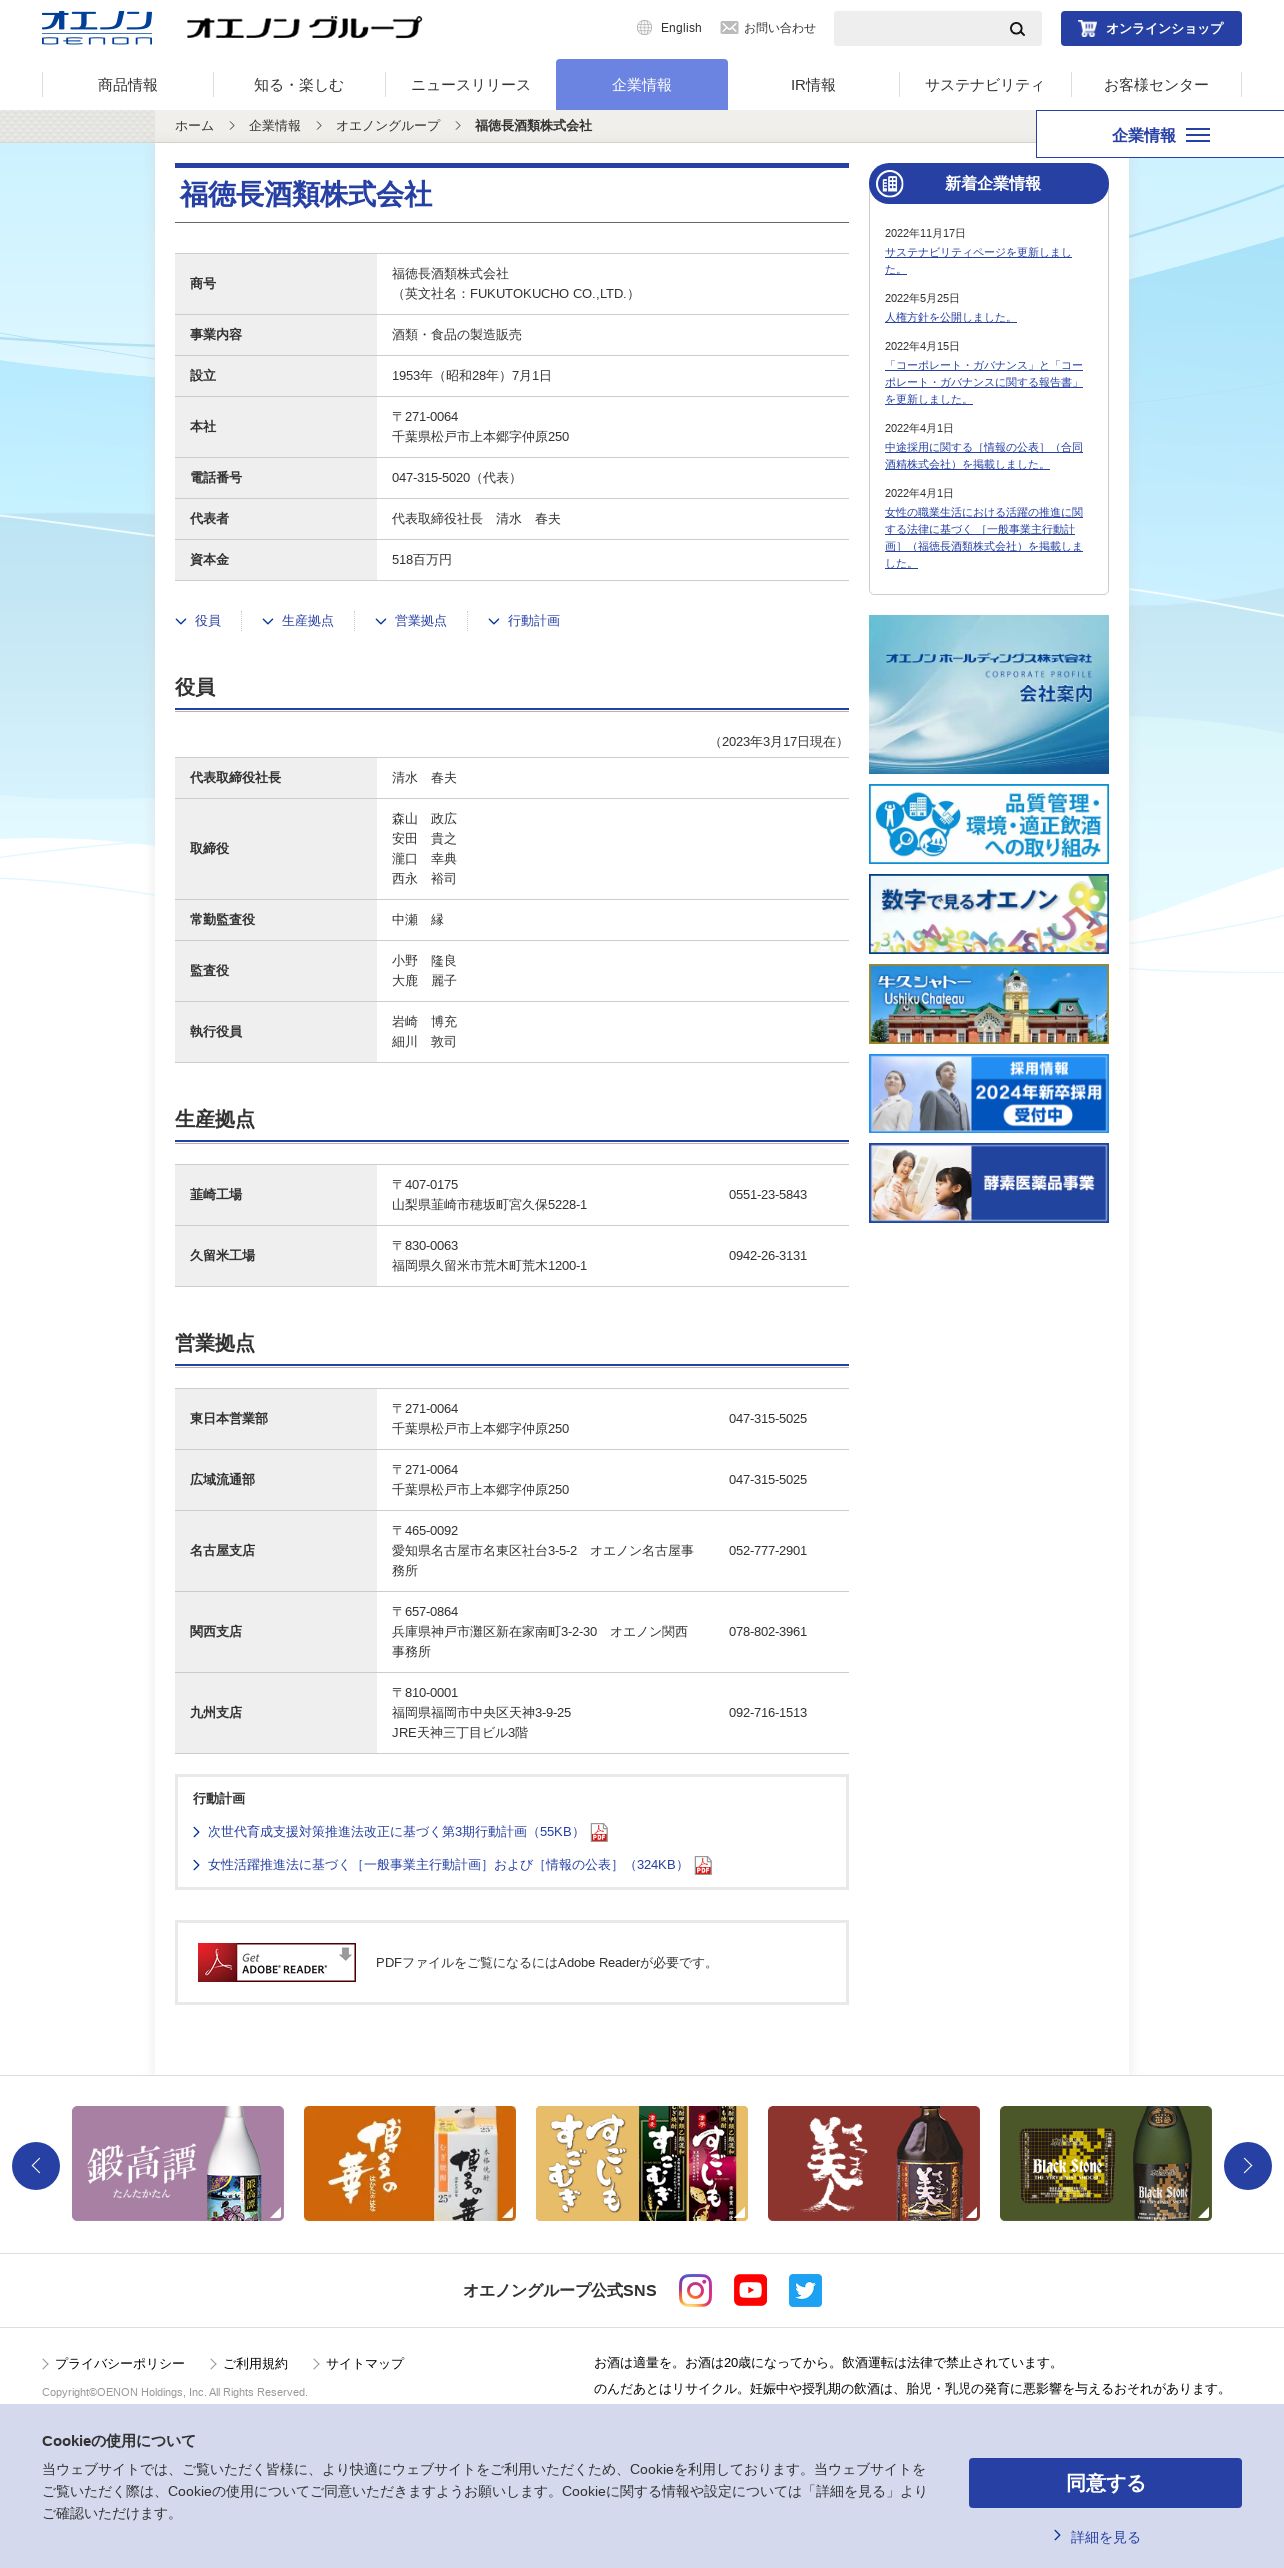1284x2568 pixels.
Task: Open the 数字で見るオエノン banner
Action: tap(989, 914)
